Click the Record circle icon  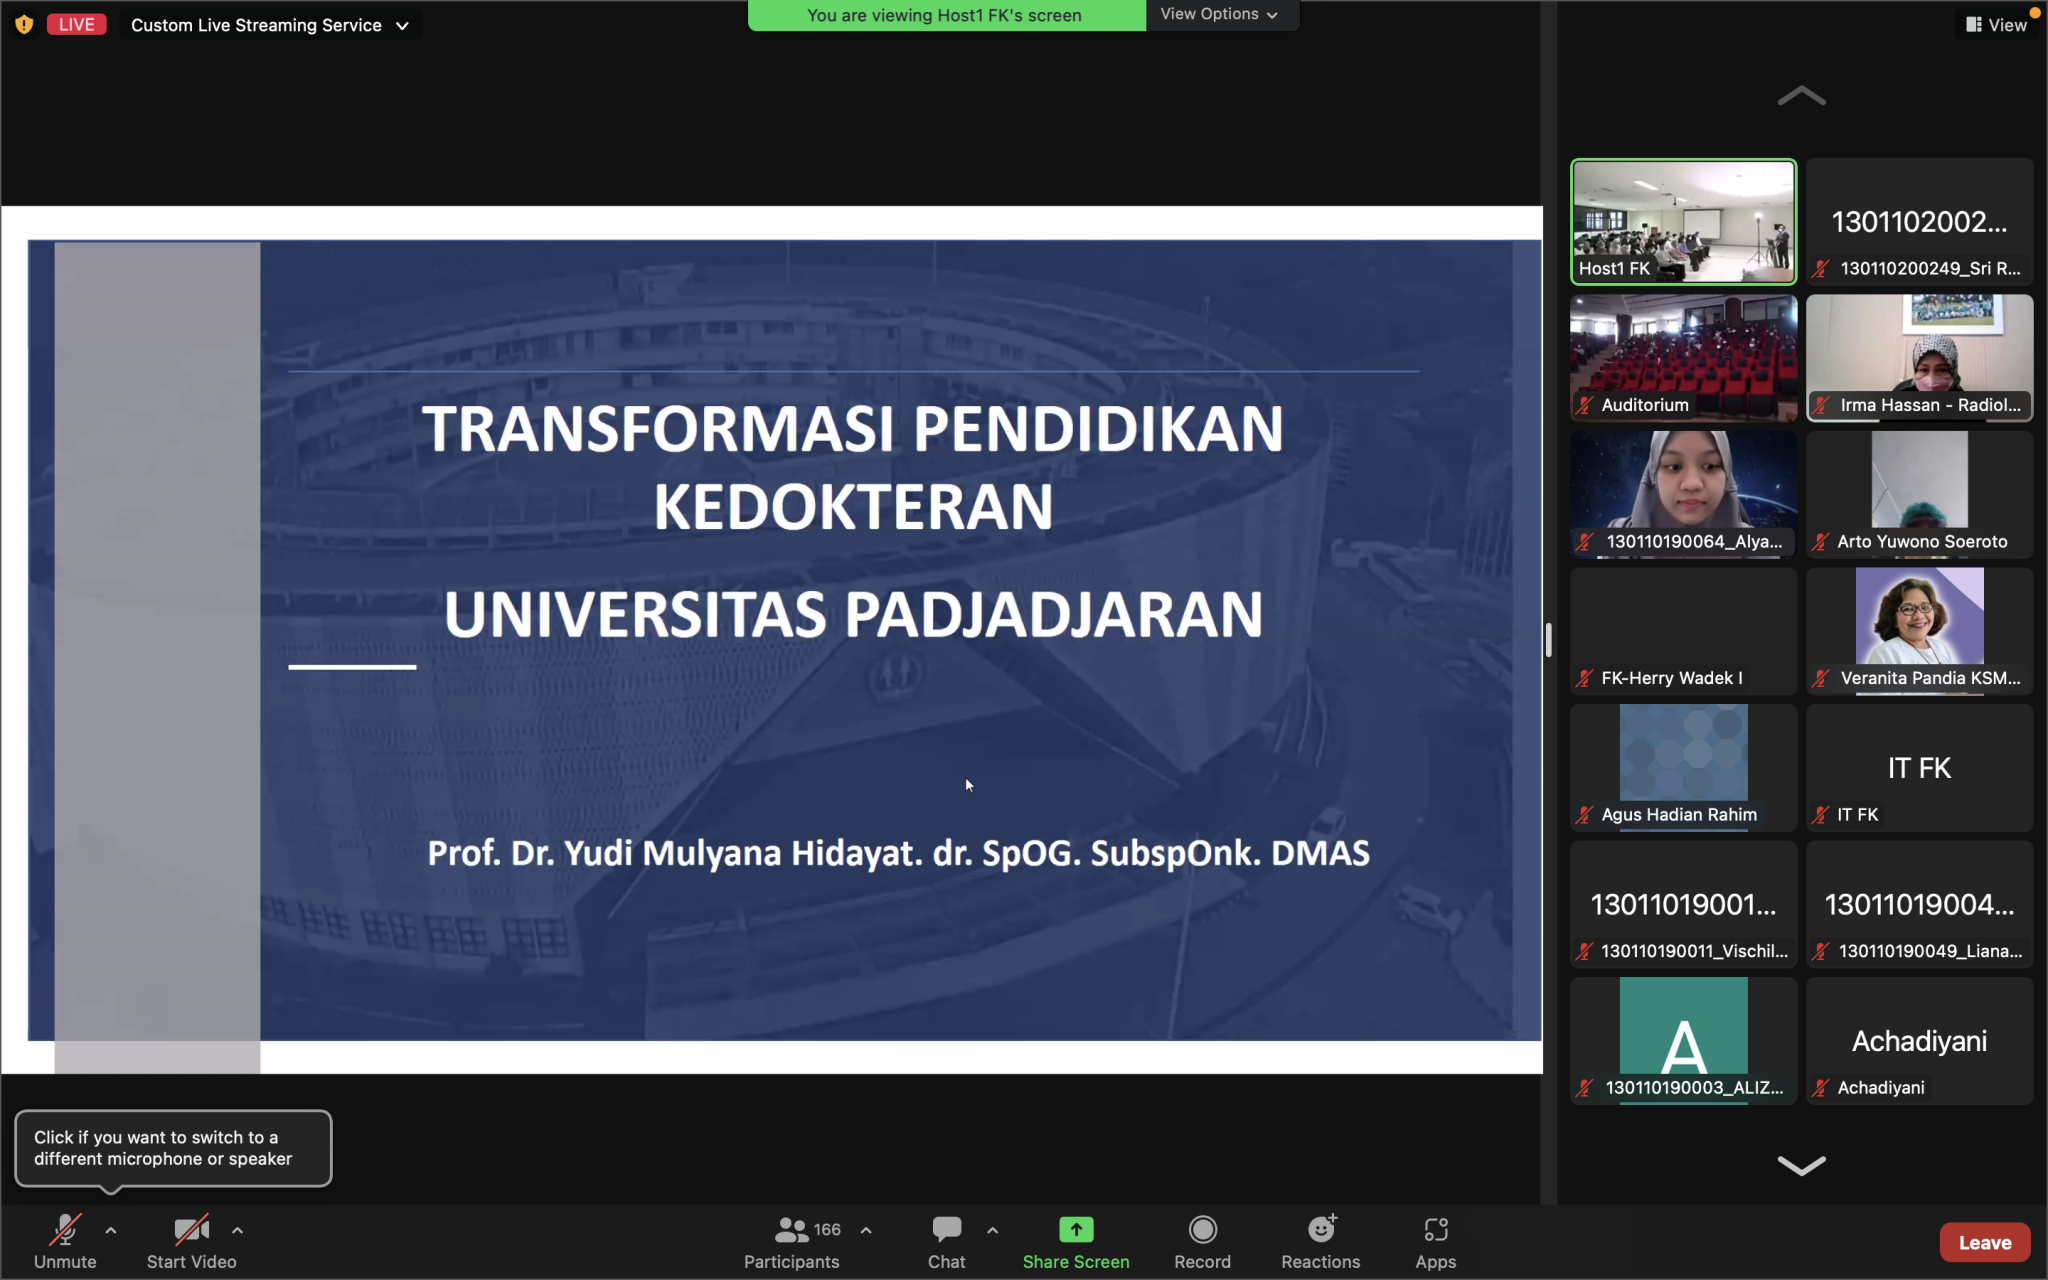[x=1202, y=1229]
